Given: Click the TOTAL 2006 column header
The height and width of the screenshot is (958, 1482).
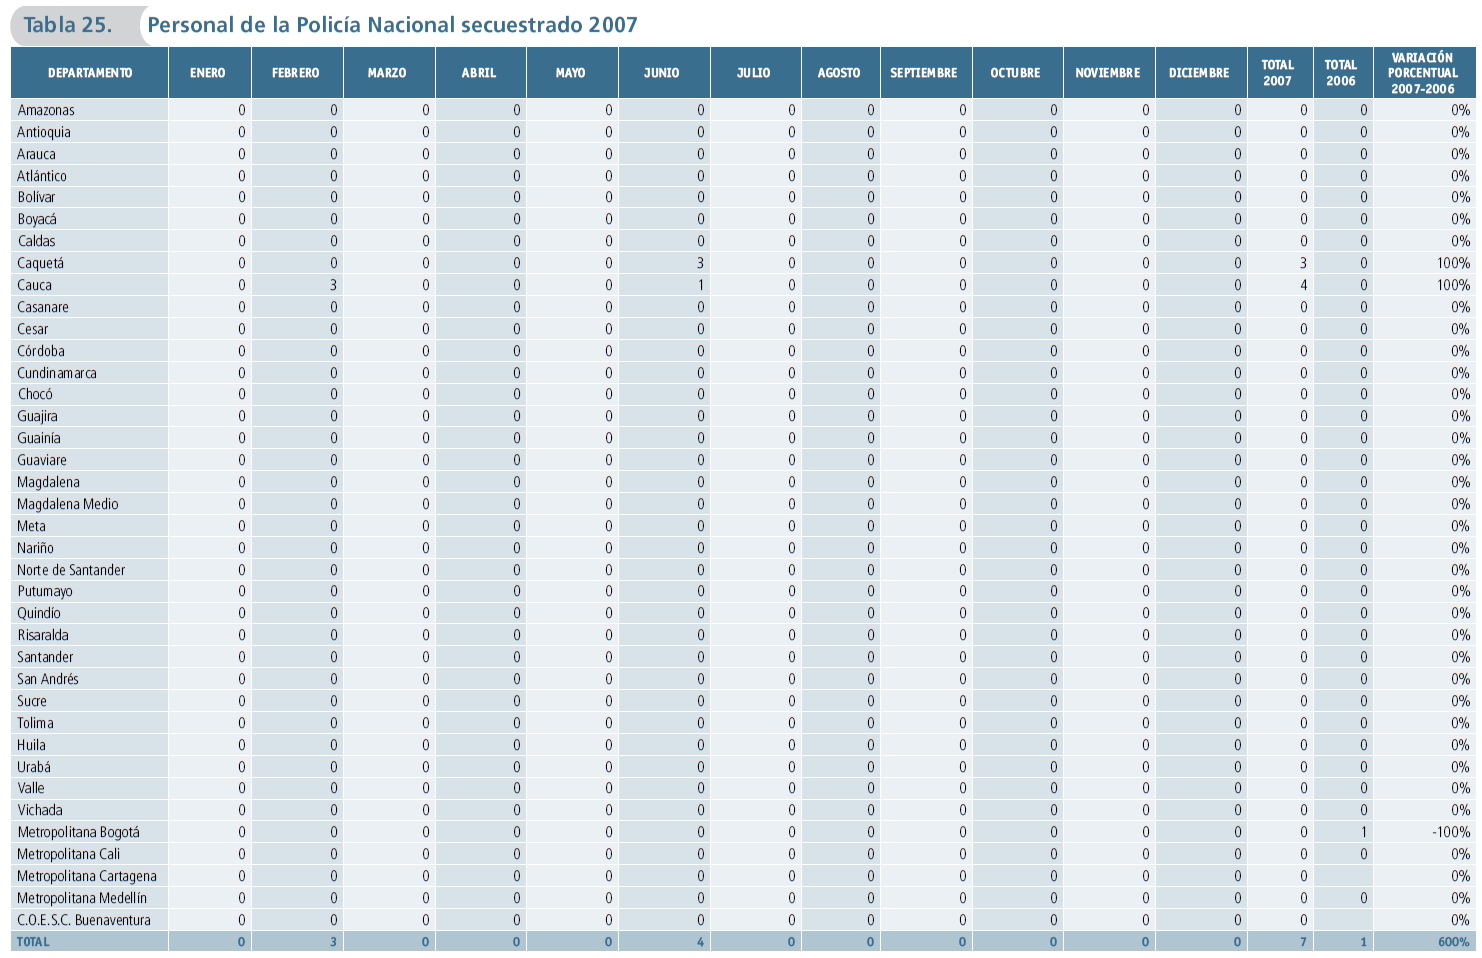Looking at the screenshot, I should [1340, 73].
